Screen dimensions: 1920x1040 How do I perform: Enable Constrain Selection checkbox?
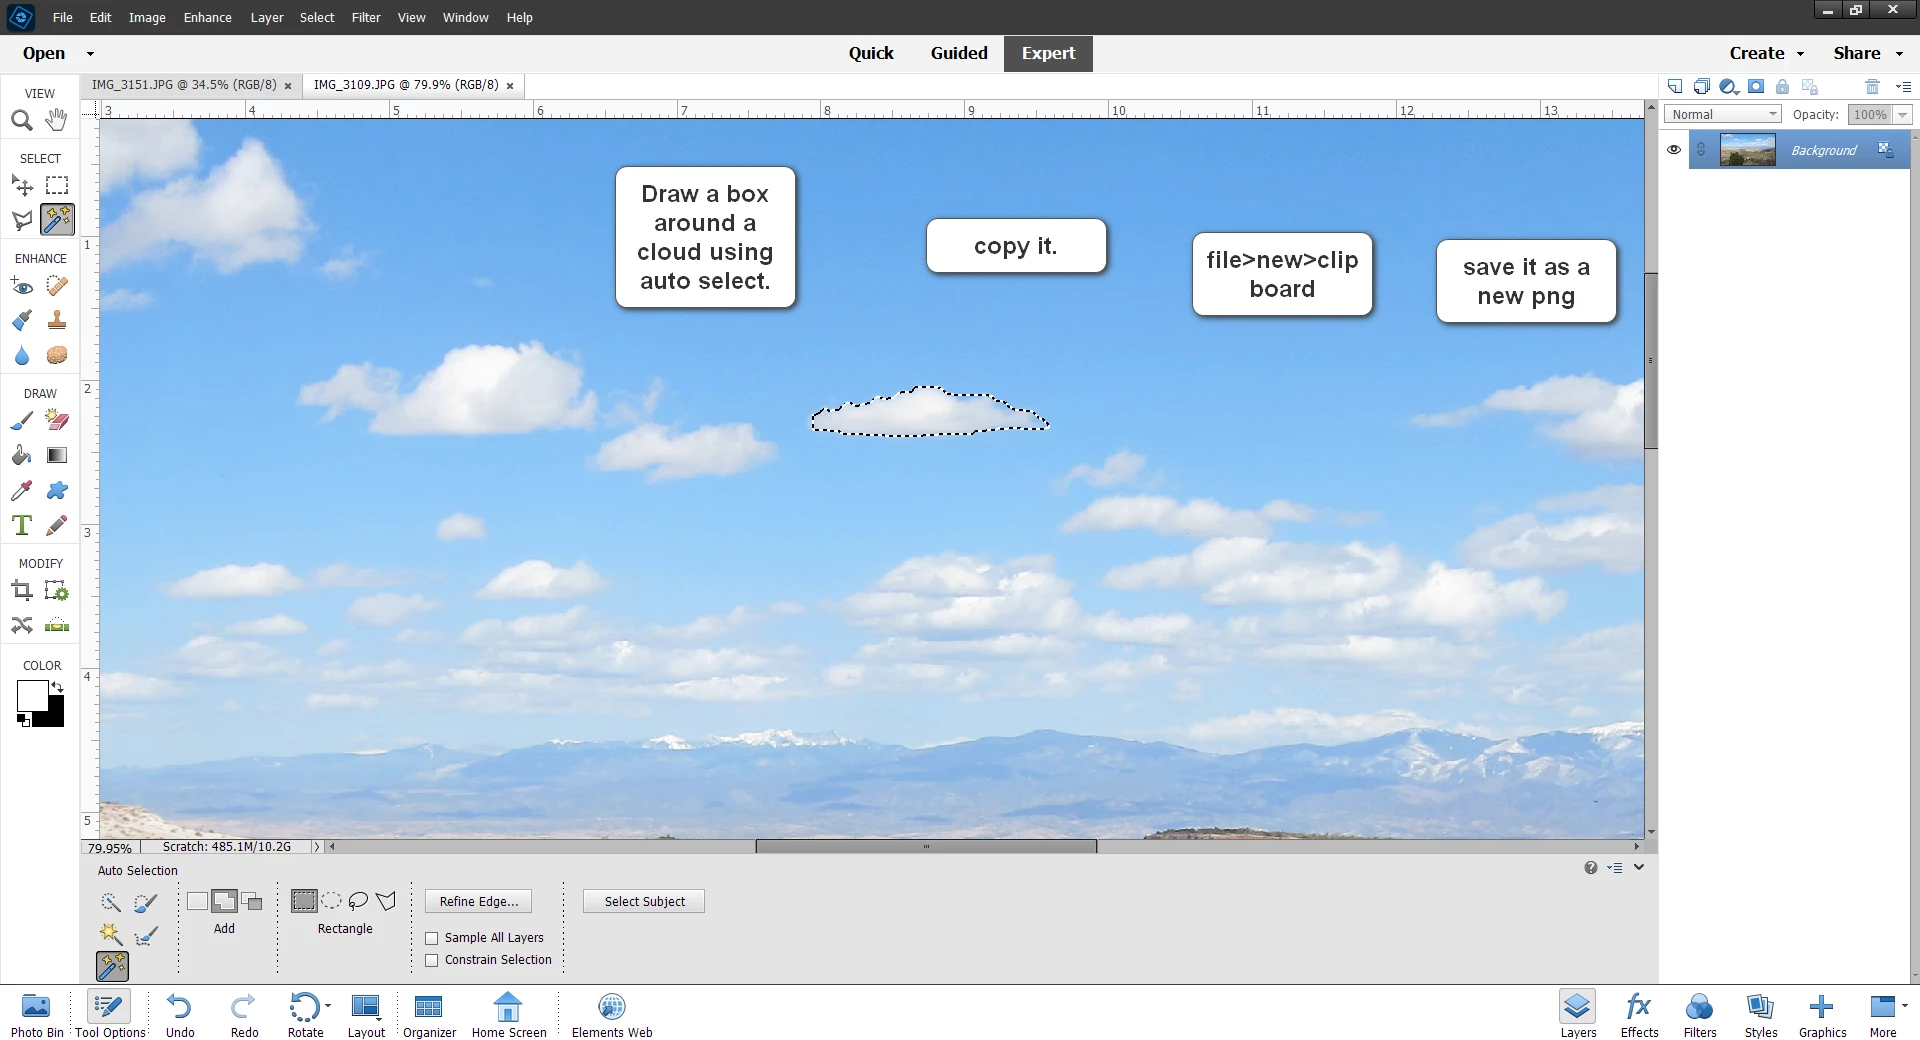click(x=432, y=960)
